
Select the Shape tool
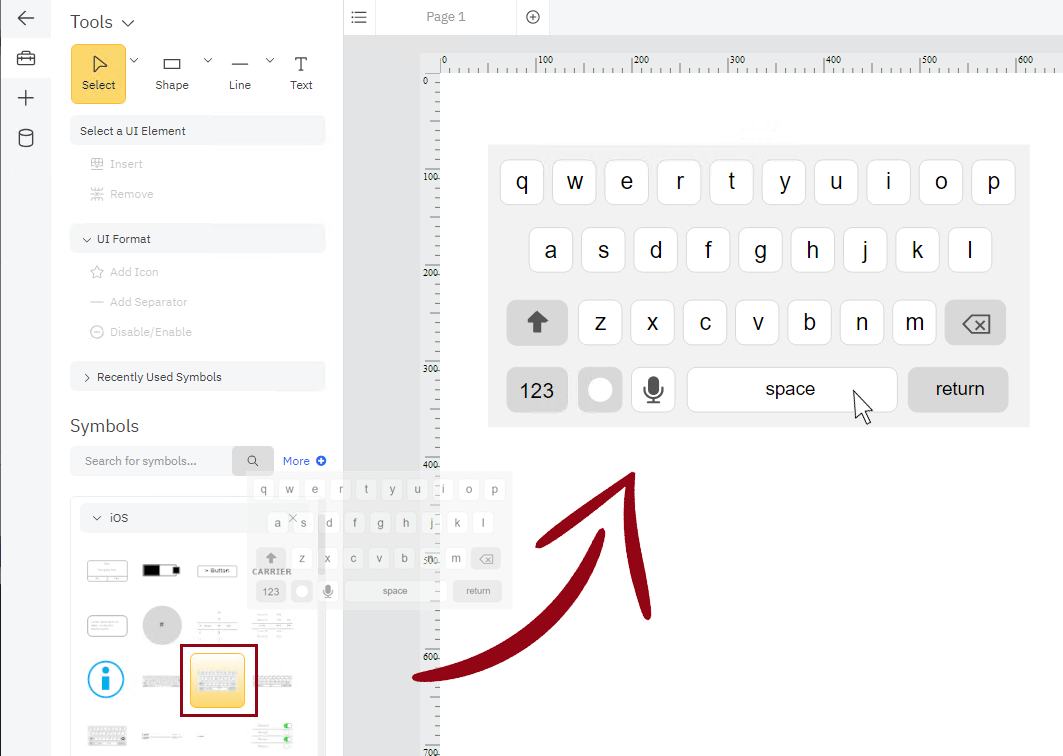click(x=171, y=72)
